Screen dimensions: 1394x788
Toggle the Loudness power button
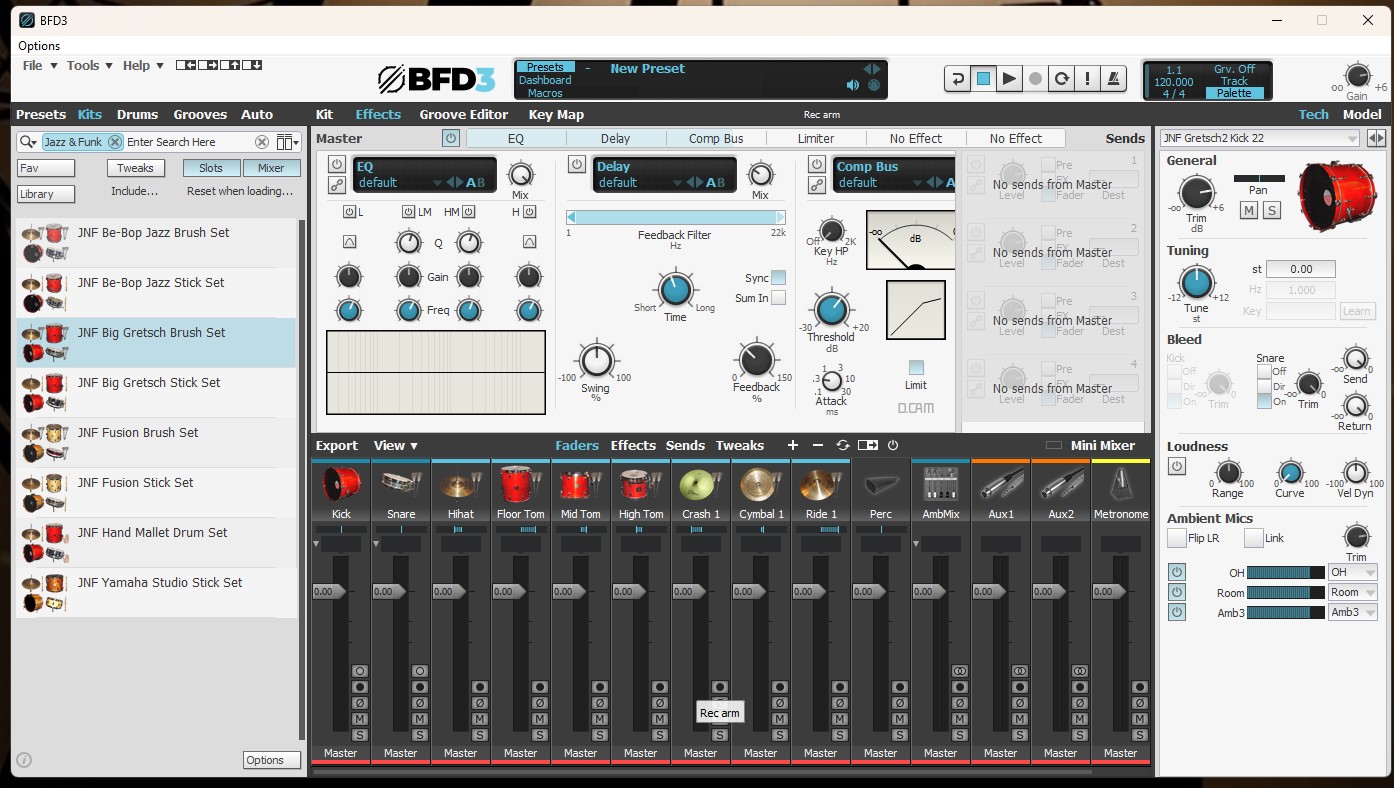1177,466
